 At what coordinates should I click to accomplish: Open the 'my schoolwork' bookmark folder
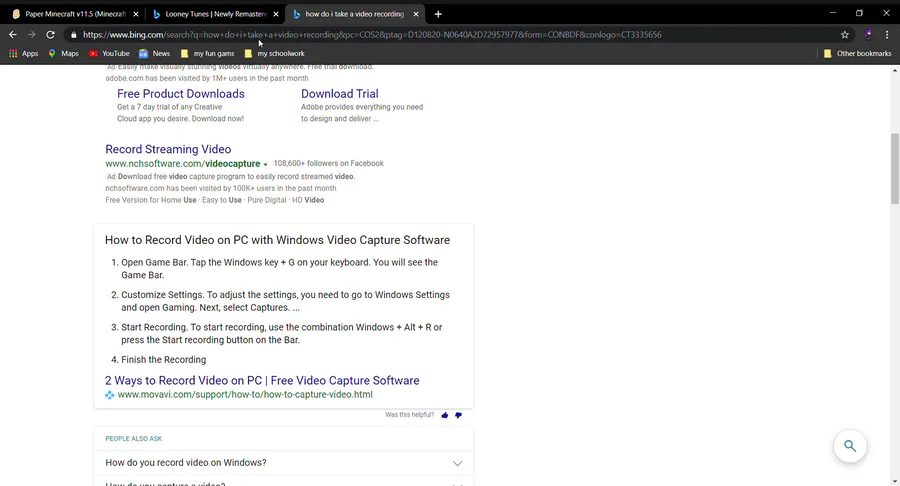(274, 53)
